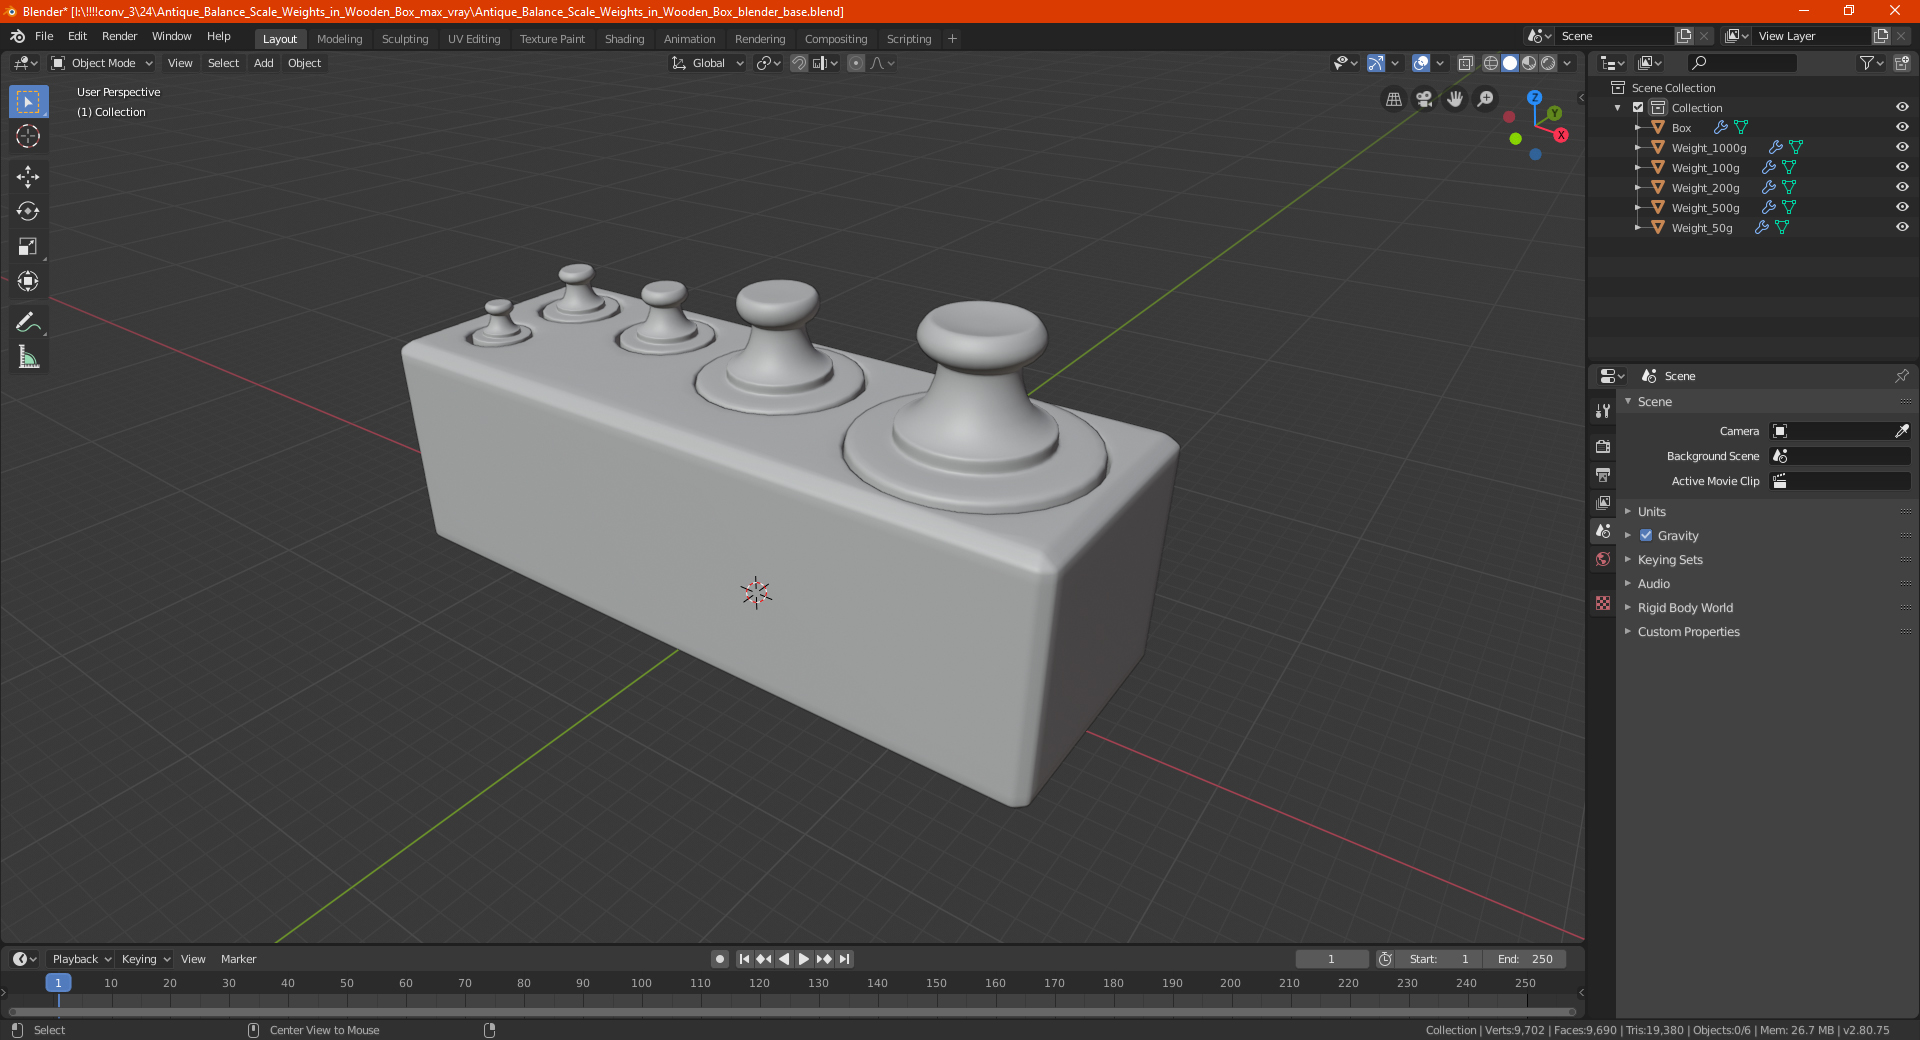Switch to the Sculpting workspace tab
The image size is (1920, 1040).
(x=405, y=39)
